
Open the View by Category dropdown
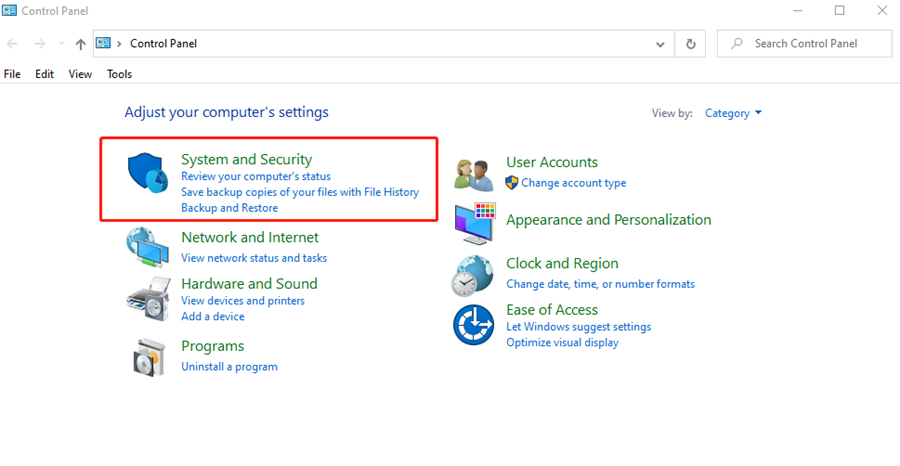(x=733, y=113)
